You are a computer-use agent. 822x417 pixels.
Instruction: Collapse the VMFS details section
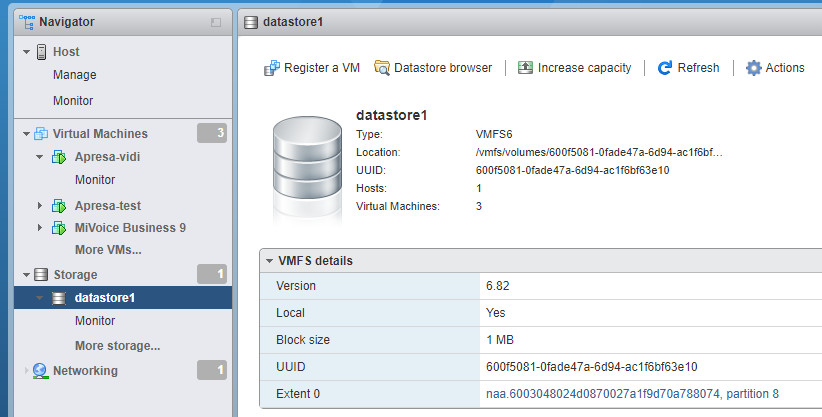click(269, 261)
